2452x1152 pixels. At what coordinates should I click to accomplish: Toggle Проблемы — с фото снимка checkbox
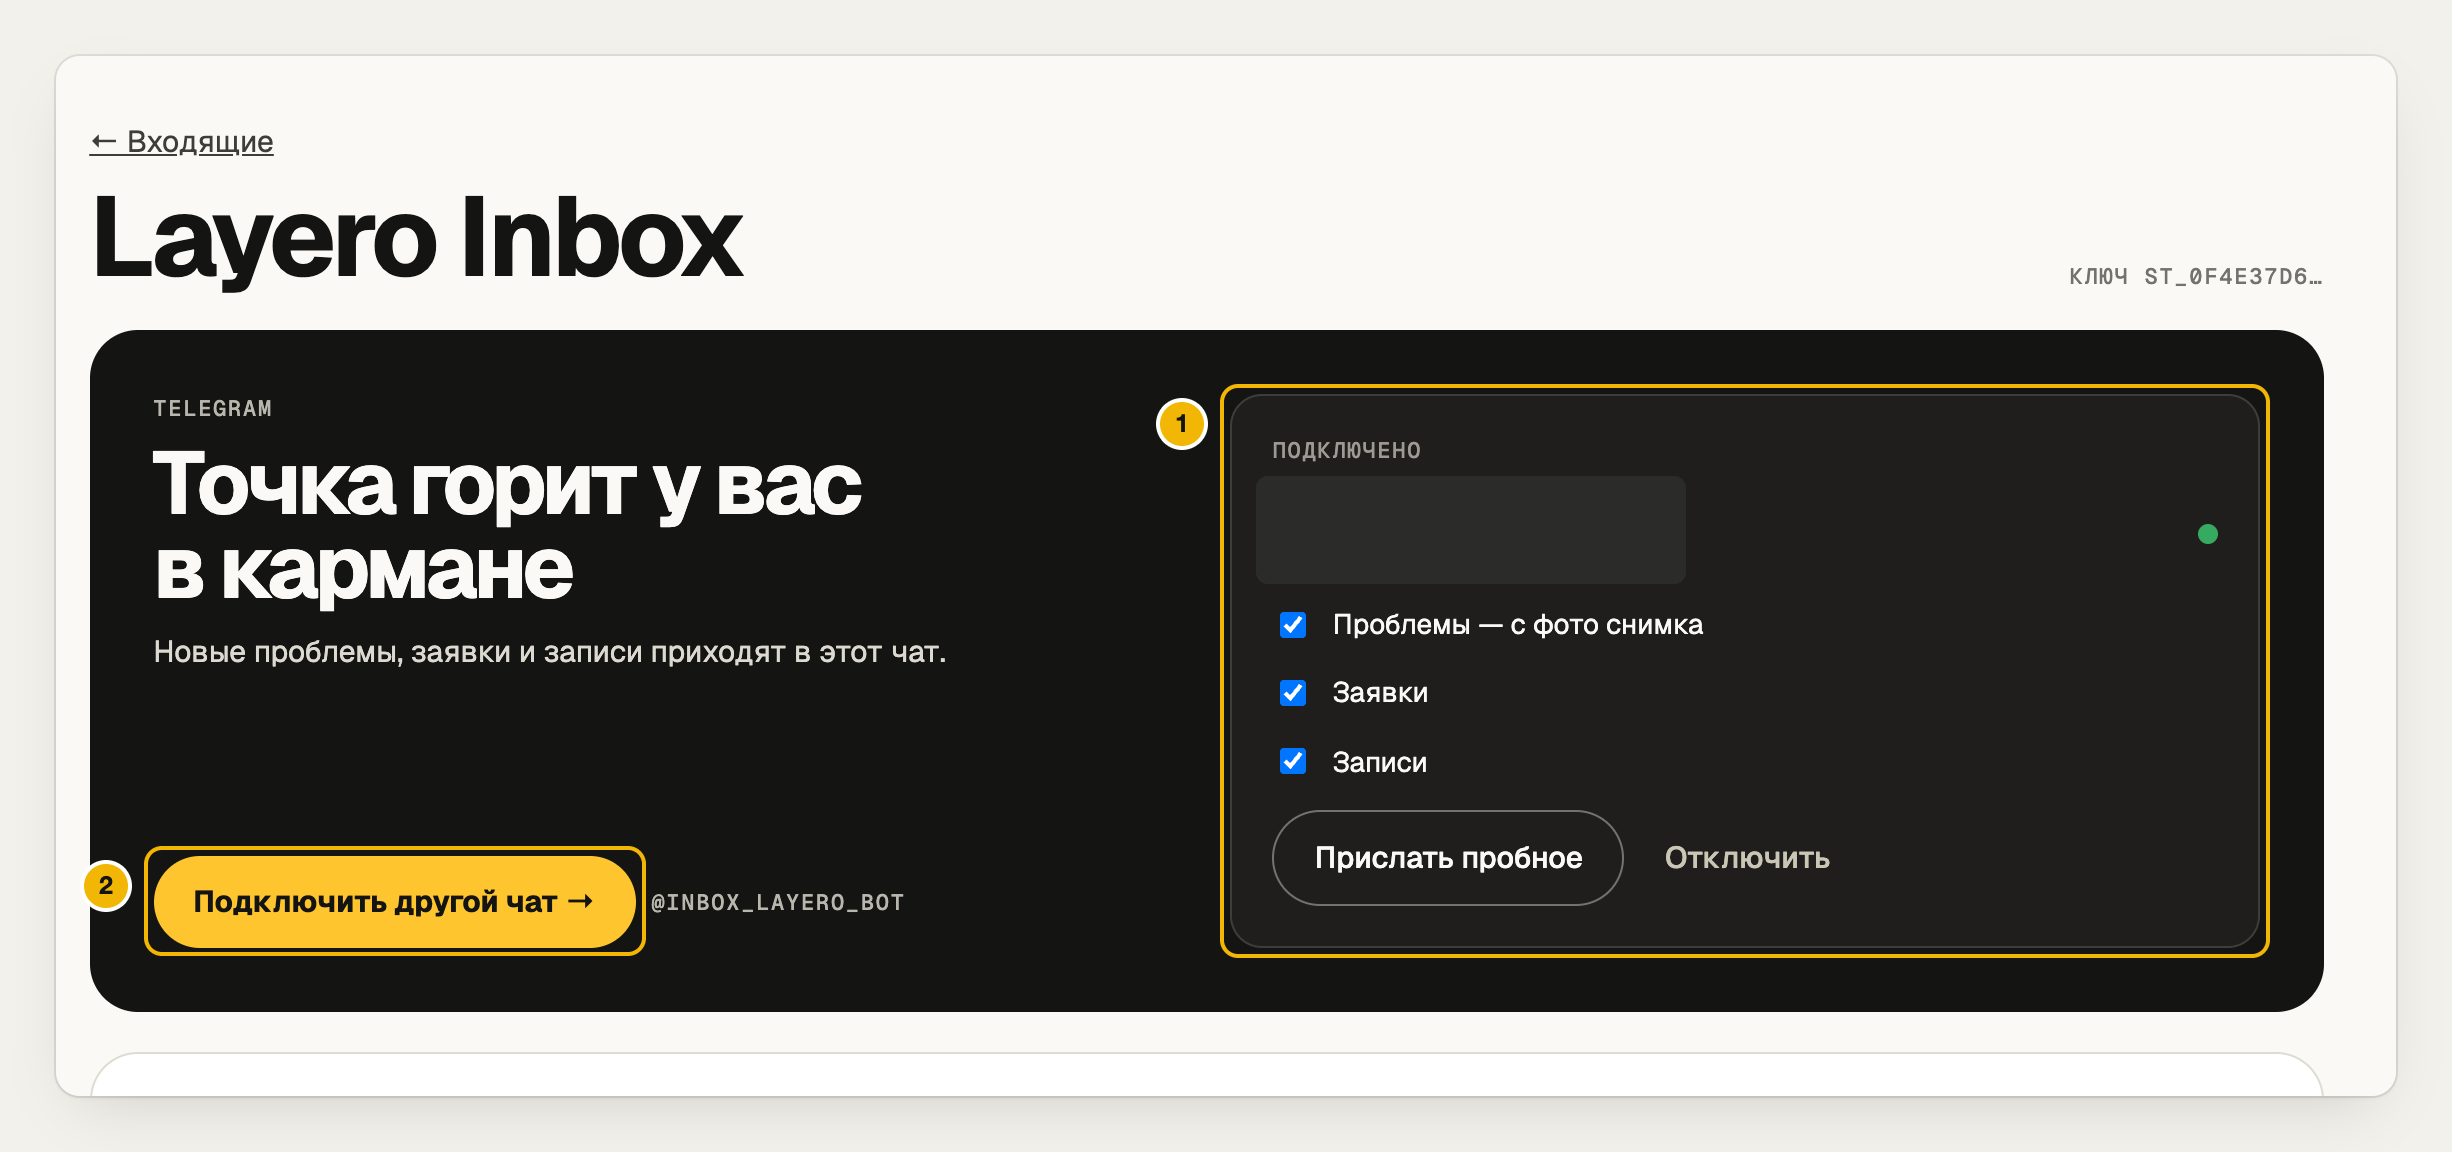point(1293,625)
